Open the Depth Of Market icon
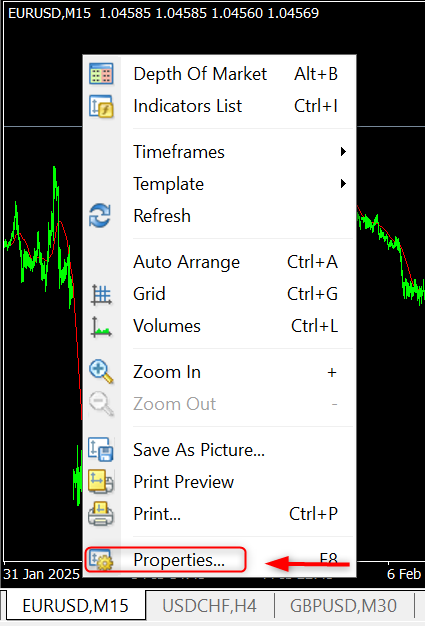 [x=101, y=74]
